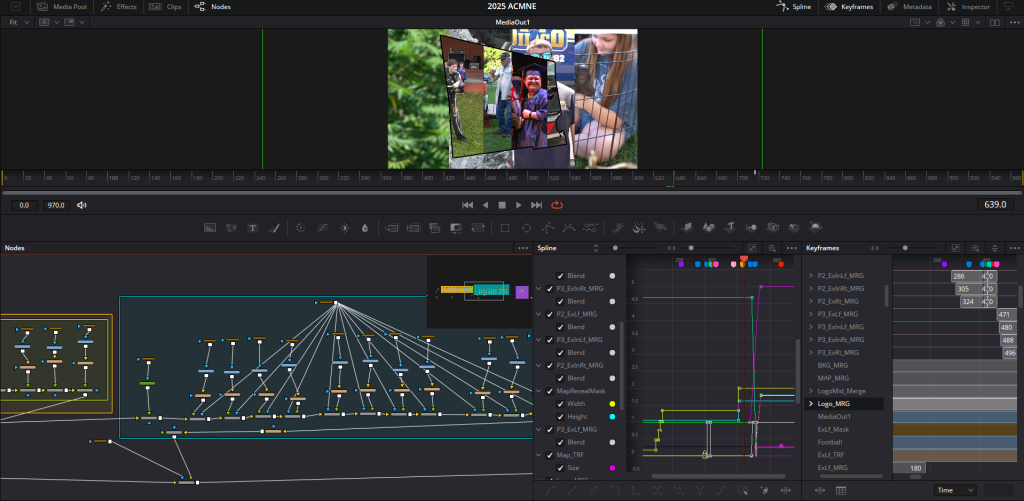Open the Time dropdown in Keyframes panel
The height and width of the screenshot is (501, 1024).
point(955,490)
